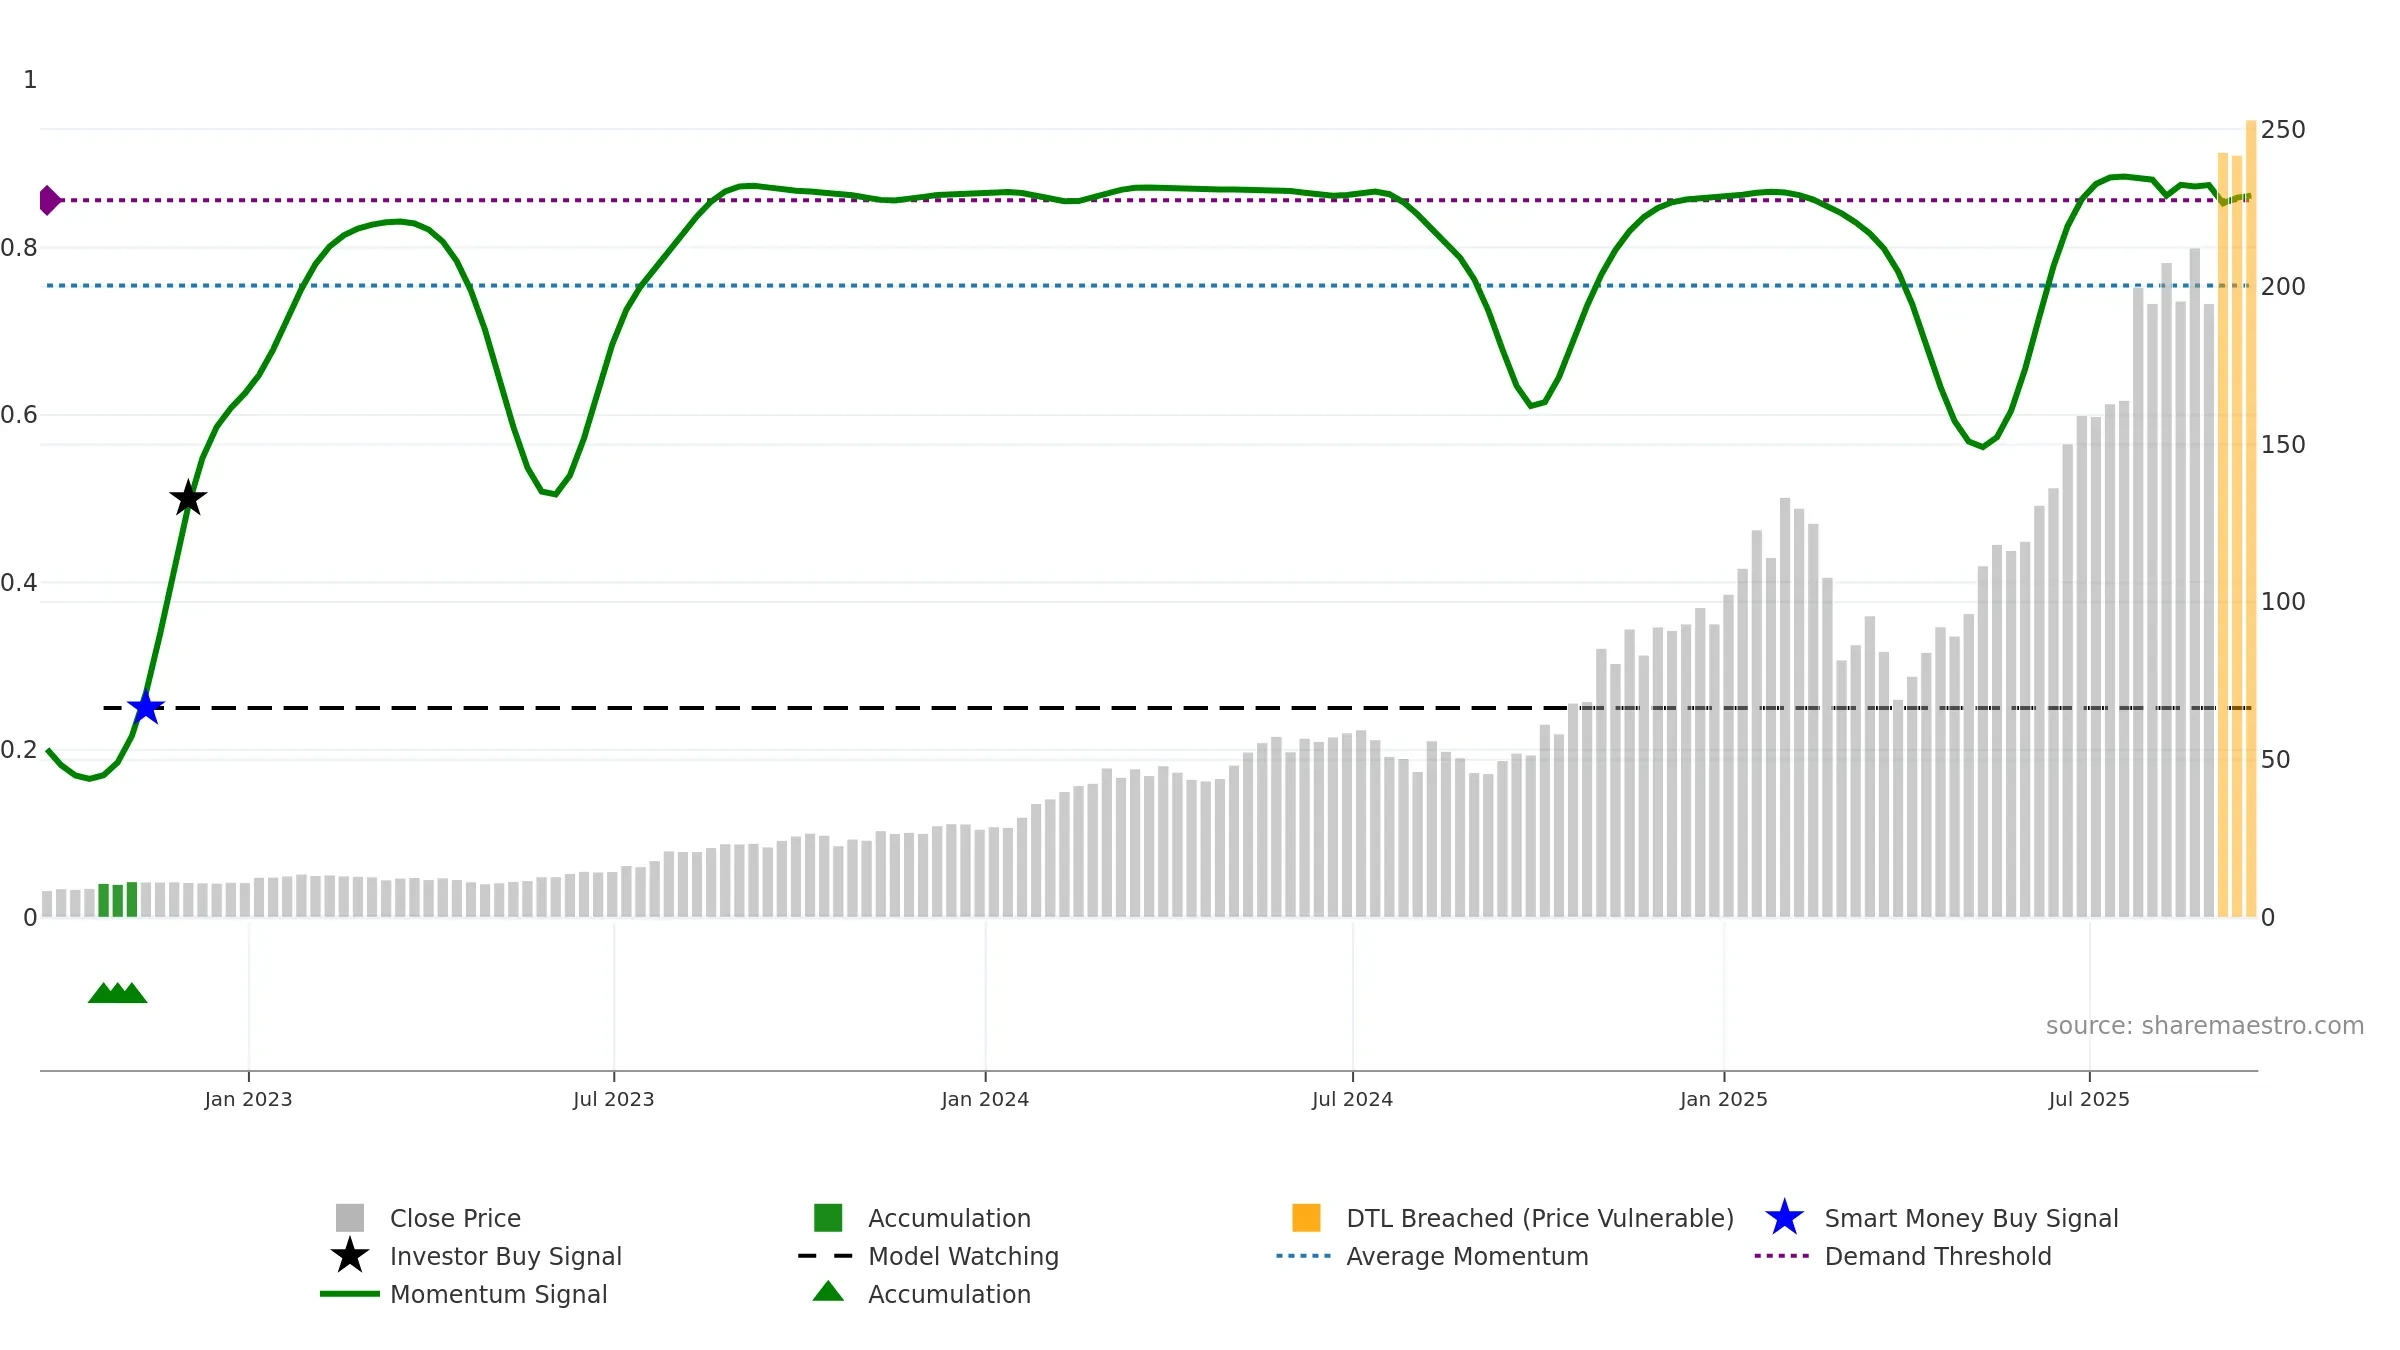The image size is (2400, 1350).
Task: Click the 250 right axis value
Action: click(x=2283, y=130)
